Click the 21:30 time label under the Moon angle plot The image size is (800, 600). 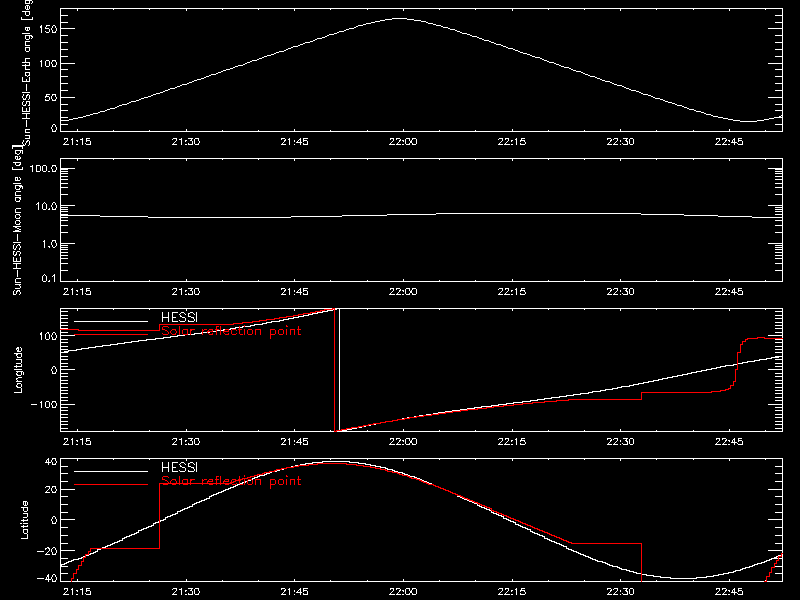(186, 291)
